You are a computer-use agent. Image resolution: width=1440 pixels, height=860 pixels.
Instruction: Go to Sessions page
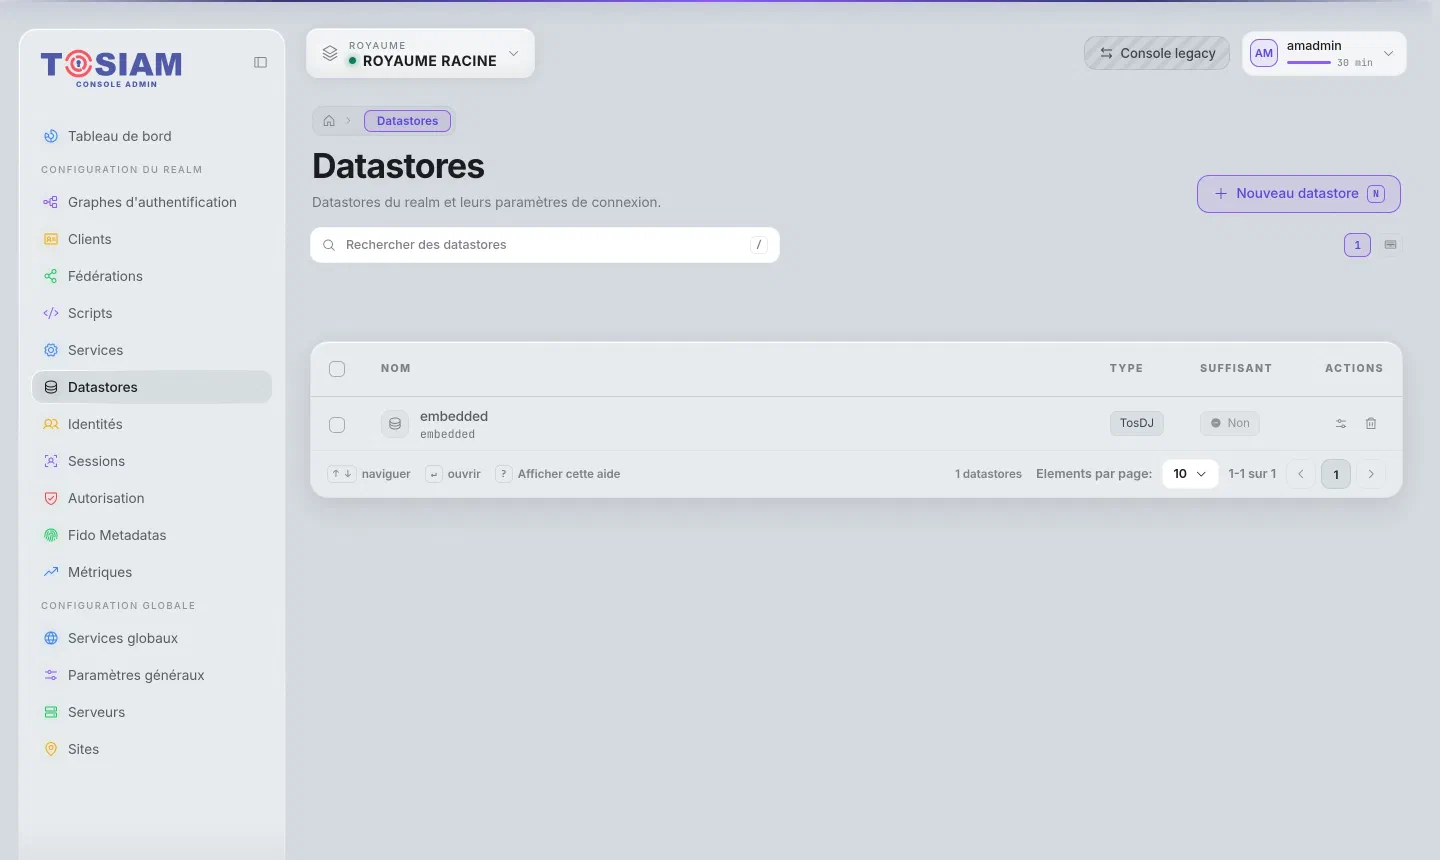click(x=152, y=461)
